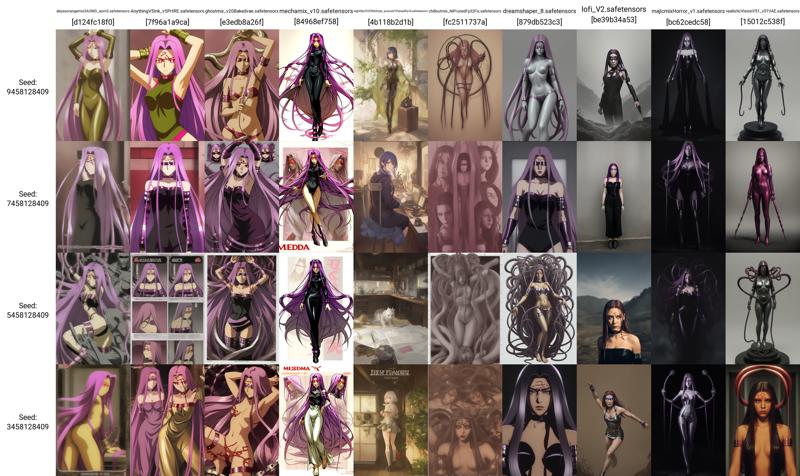Open the mechamix_v10 image for seed 5458128409
Screen dimensions: 800x476
point(316,309)
